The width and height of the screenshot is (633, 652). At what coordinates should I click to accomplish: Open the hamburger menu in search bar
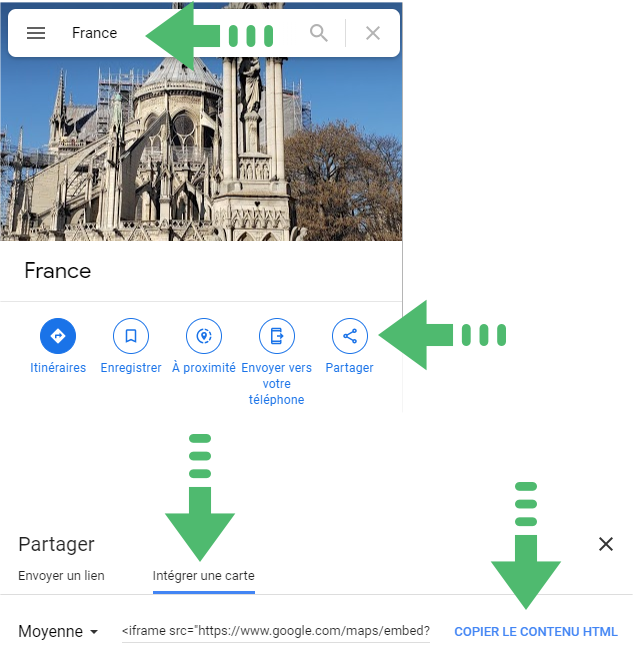click(36, 33)
